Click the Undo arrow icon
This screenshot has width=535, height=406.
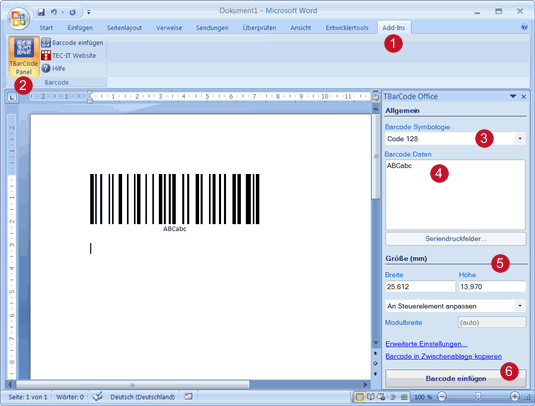point(54,12)
